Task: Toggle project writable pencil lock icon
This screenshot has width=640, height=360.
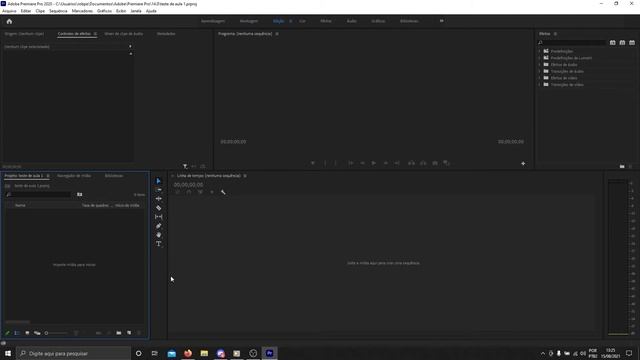Action: point(7,333)
